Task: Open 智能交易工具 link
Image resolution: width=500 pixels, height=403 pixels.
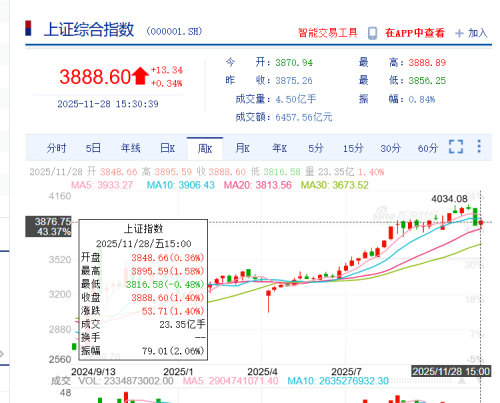Action: point(328,33)
